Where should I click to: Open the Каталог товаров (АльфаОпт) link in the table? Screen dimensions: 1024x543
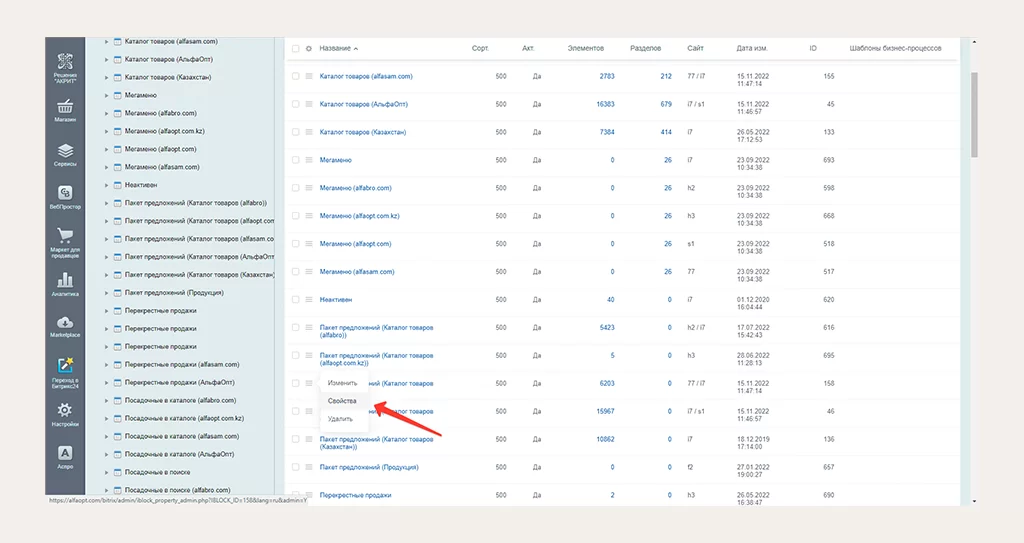point(363,104)
